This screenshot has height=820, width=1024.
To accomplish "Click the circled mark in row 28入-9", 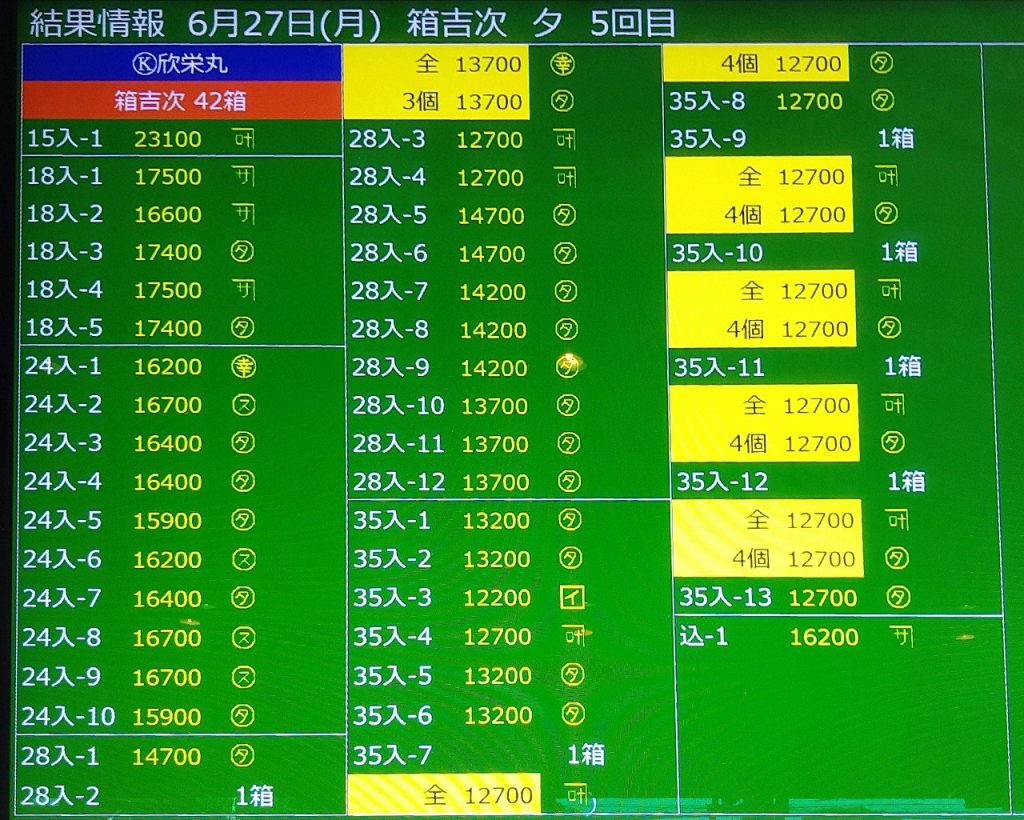I will coord(567,367).
